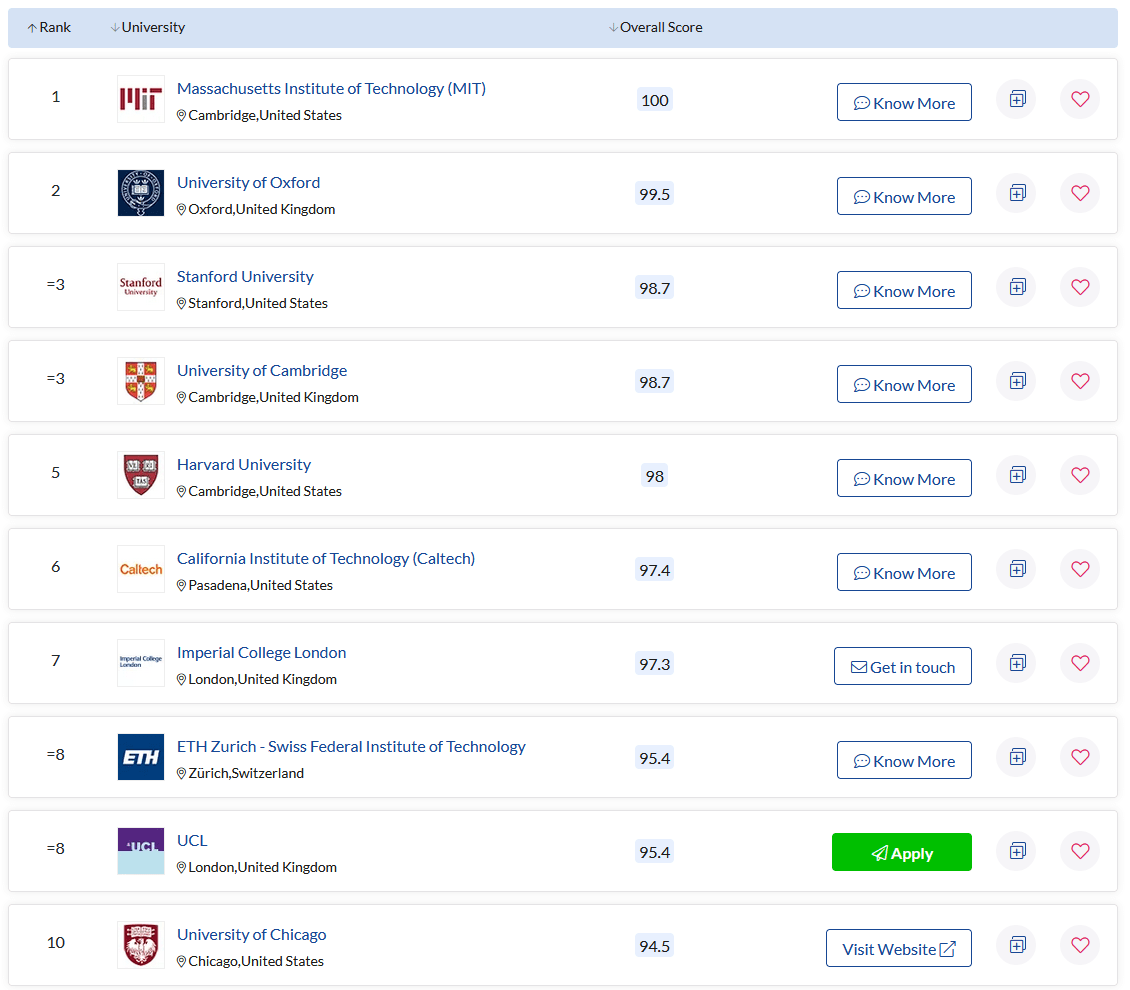Image resolution: width=1130 pixels, height=990 pixels.
Task: Click the University of Cambridge crest logo
Action: (x=141, y=381)
